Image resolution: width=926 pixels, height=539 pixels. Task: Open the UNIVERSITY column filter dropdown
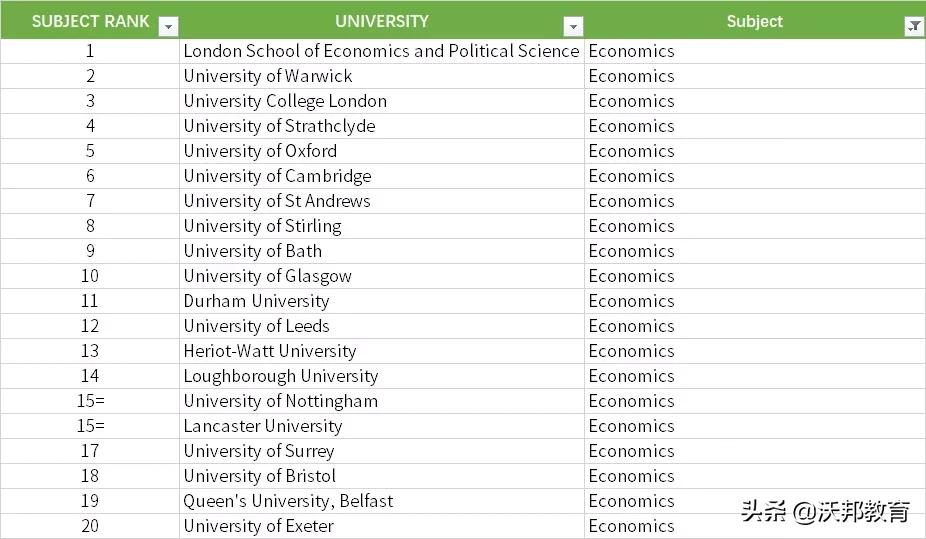click(573, 27)
